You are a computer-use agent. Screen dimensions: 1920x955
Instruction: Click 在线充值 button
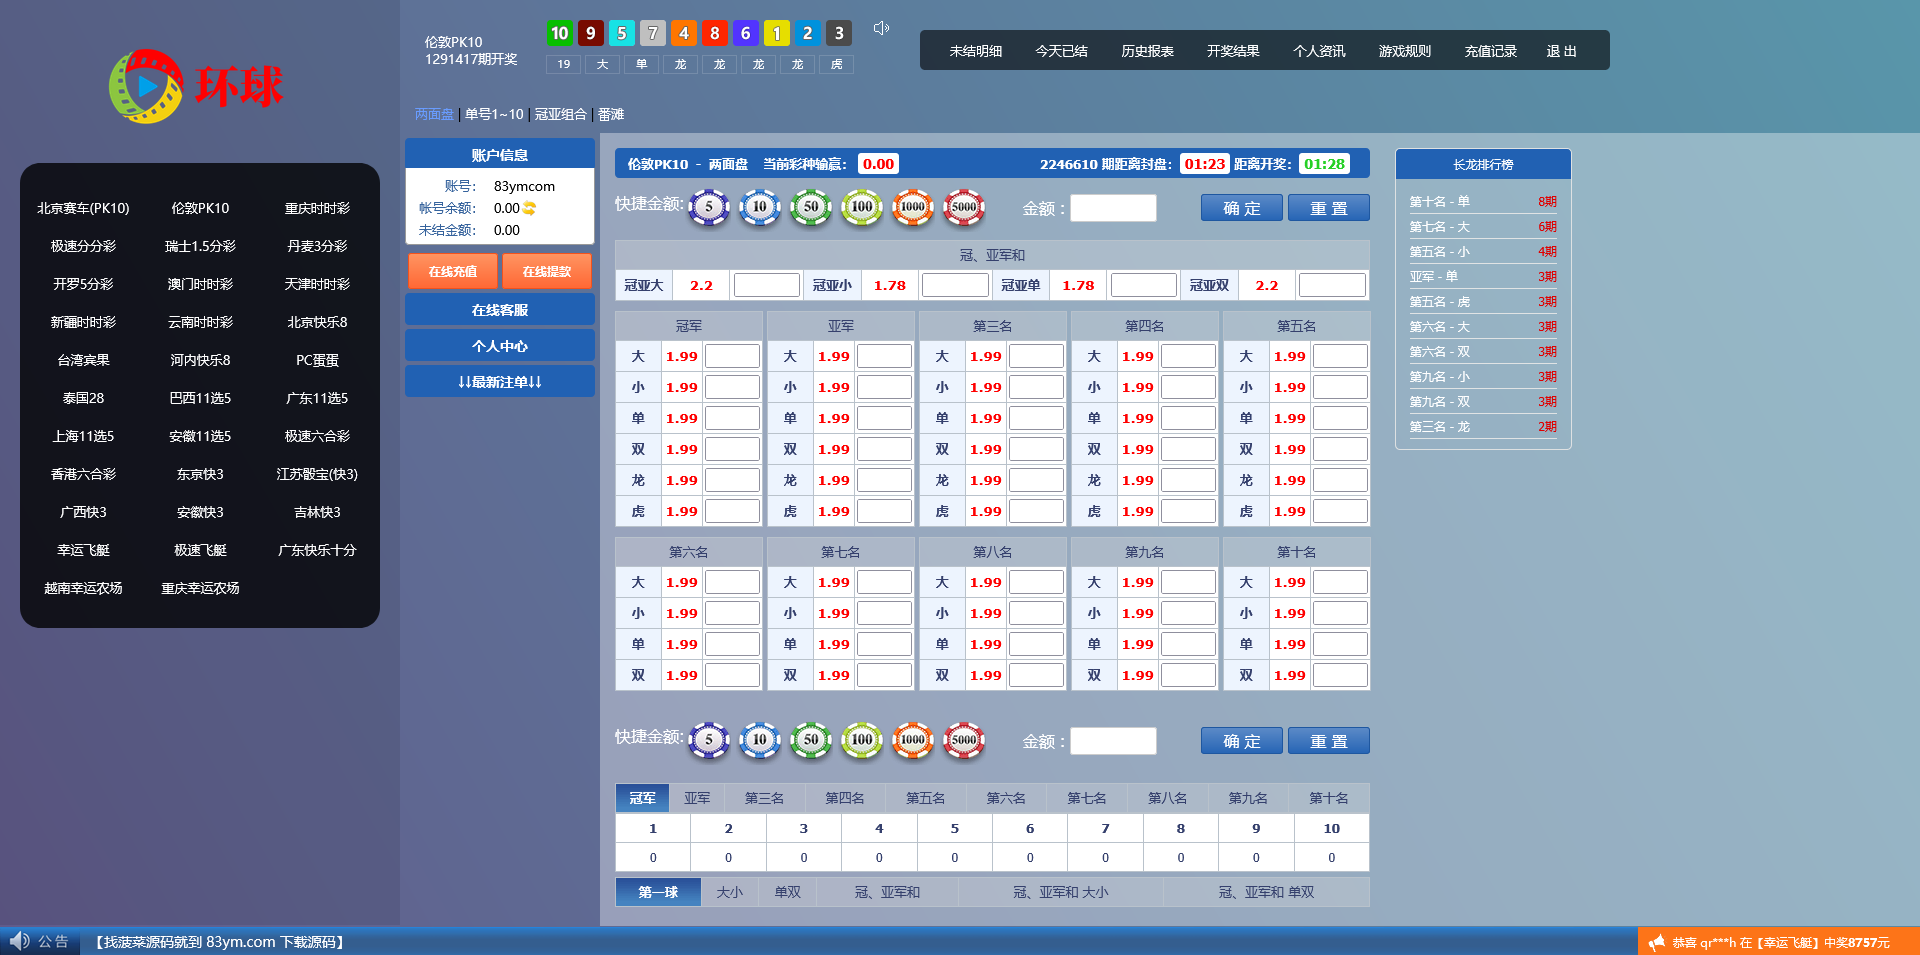453,271
